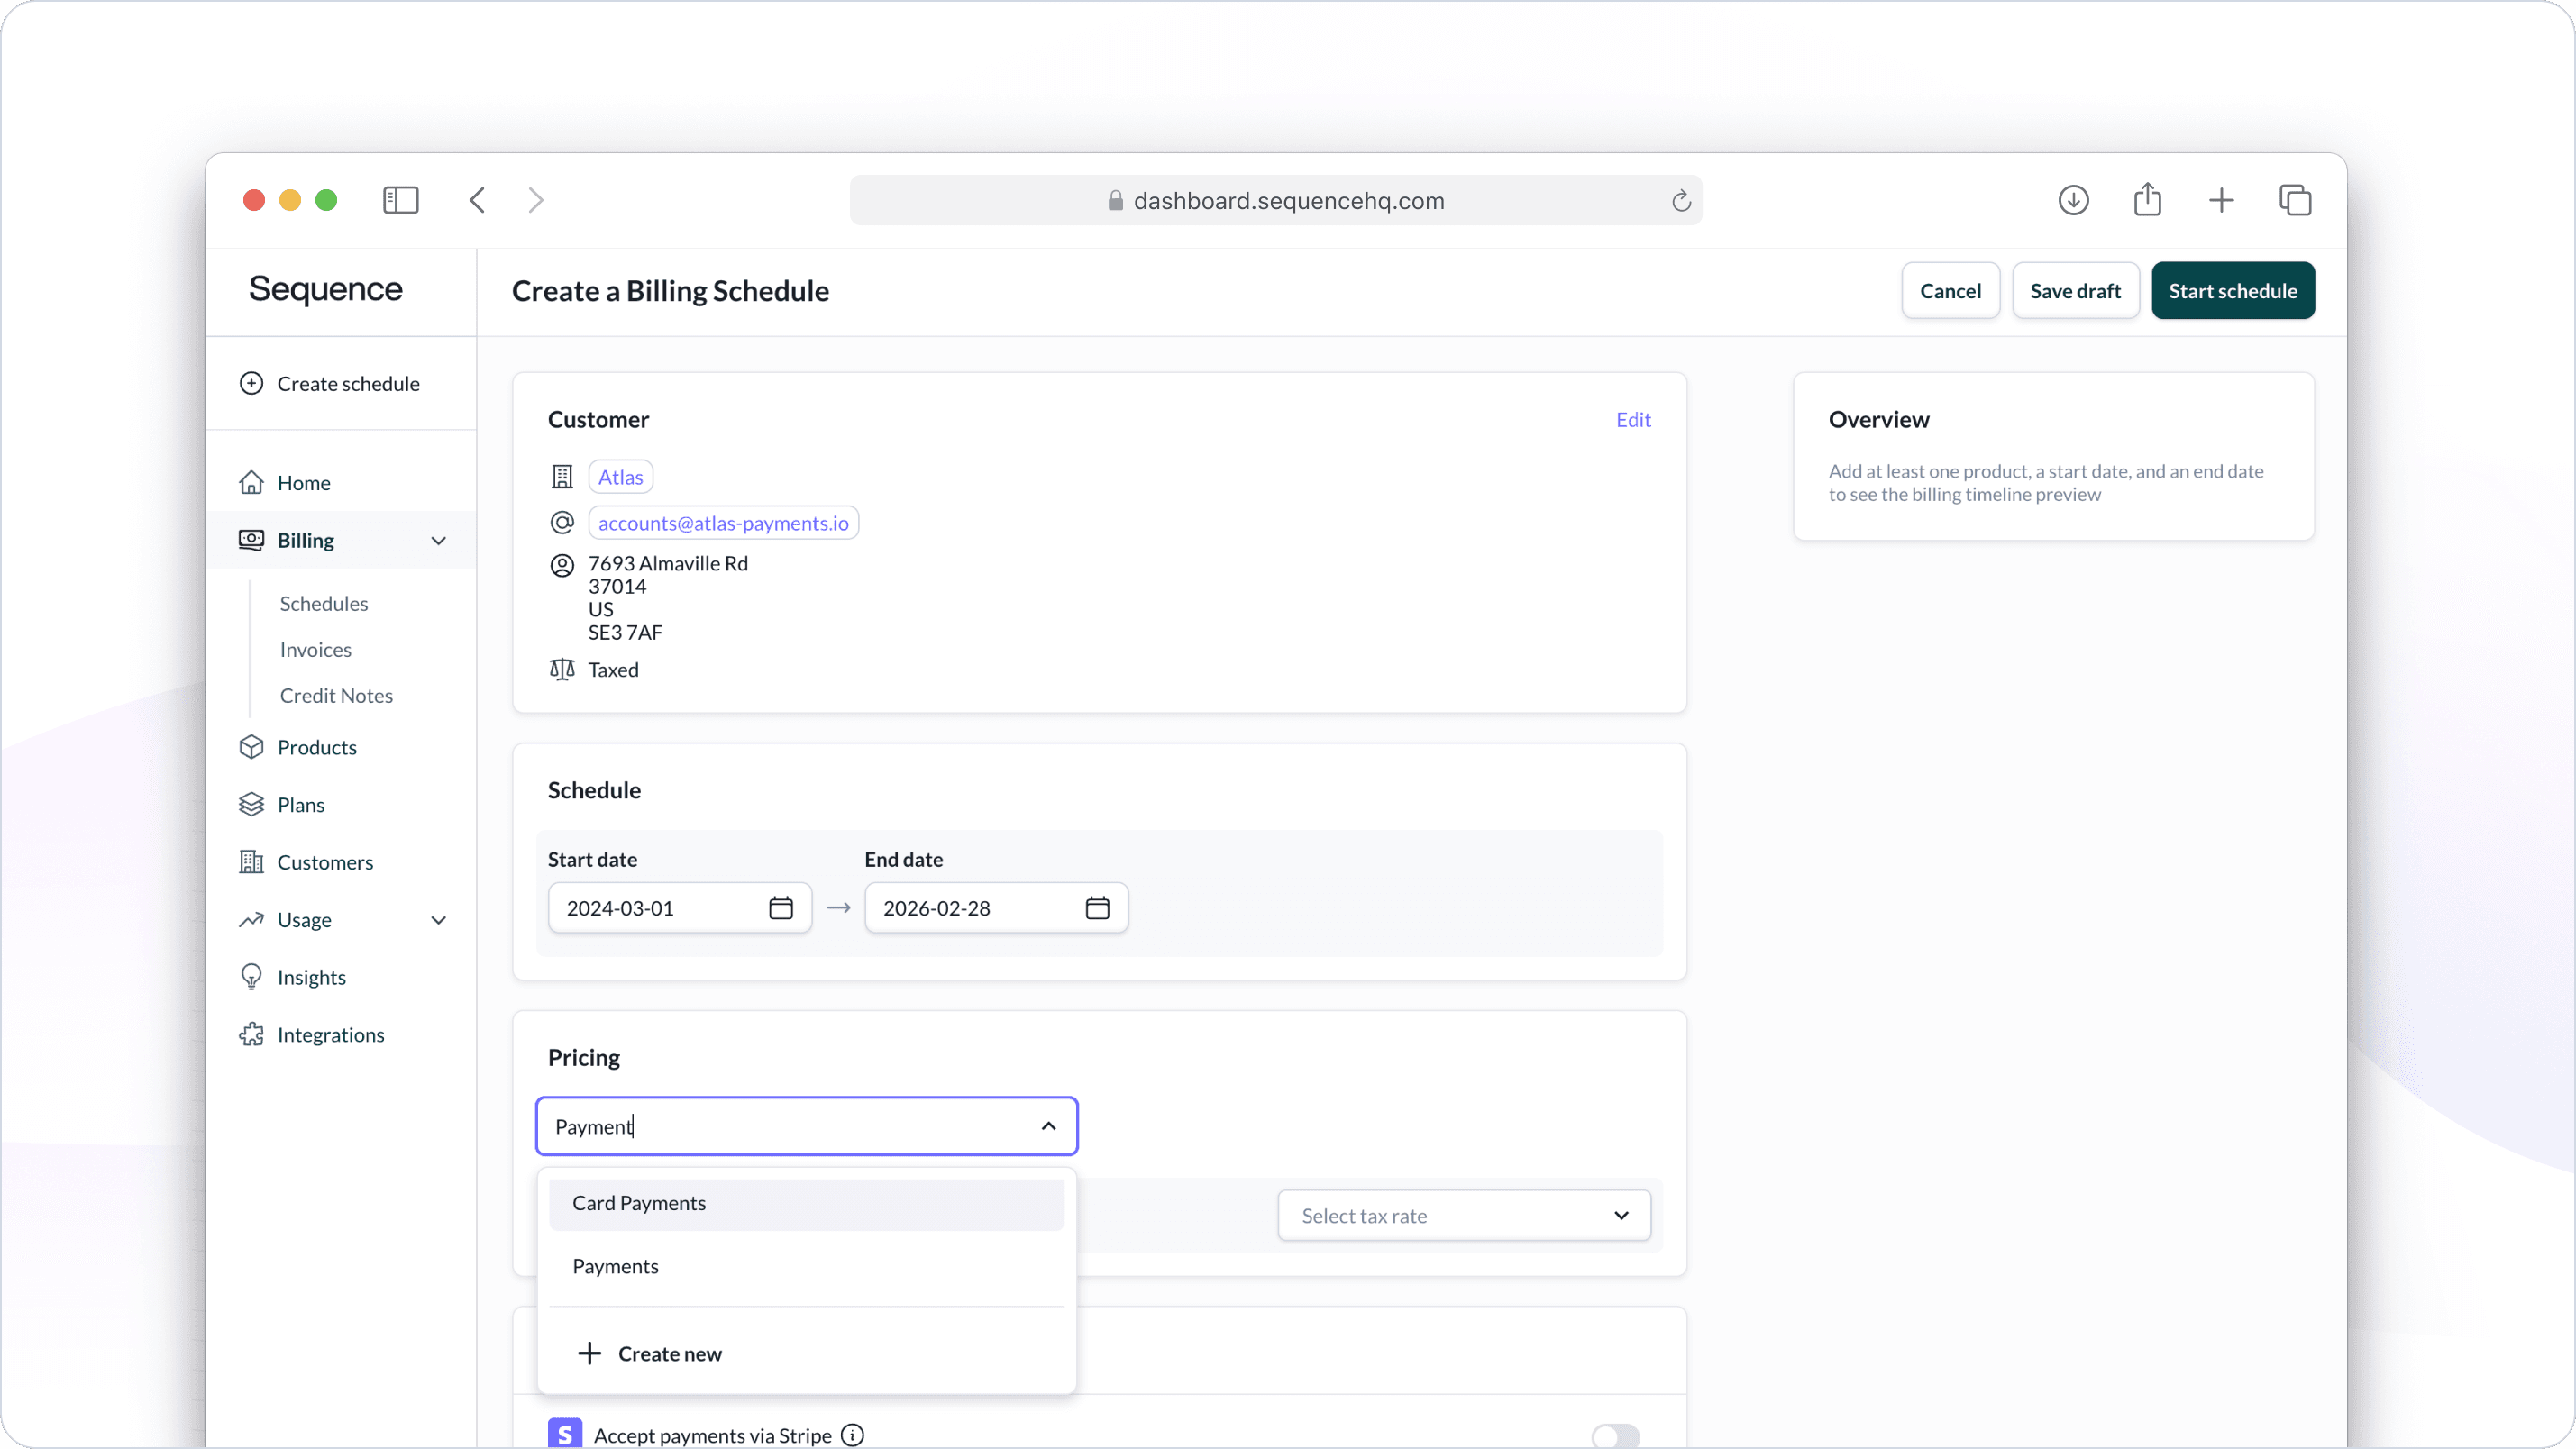This screenshot has width=2576, height=1449.
Task: Collapse the Billing sidebar section
Action: point(438,541)
